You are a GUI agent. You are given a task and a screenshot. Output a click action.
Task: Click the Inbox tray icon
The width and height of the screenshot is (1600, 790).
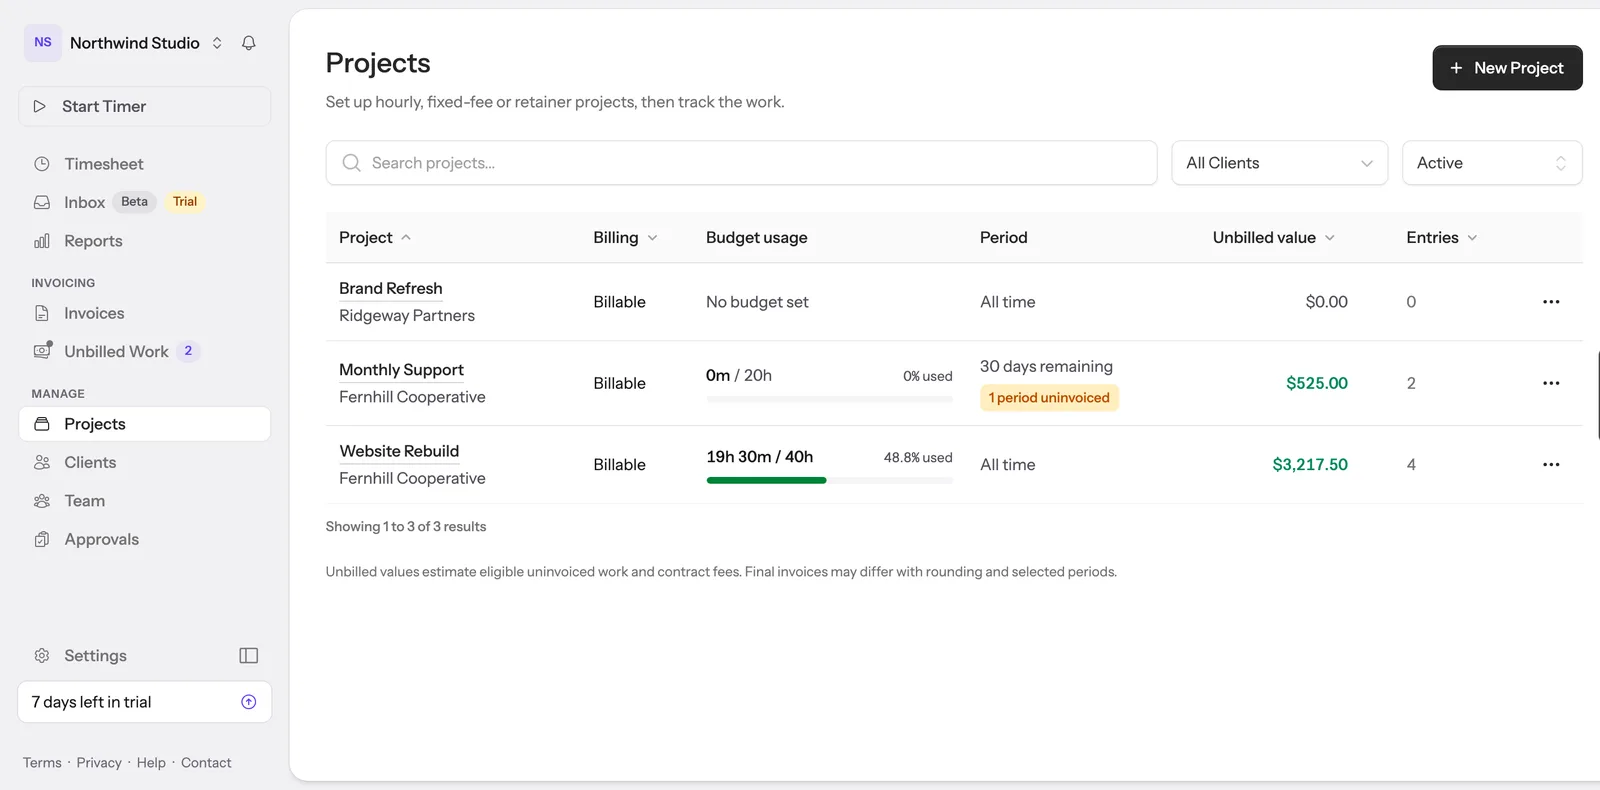[x=42, y=202]
